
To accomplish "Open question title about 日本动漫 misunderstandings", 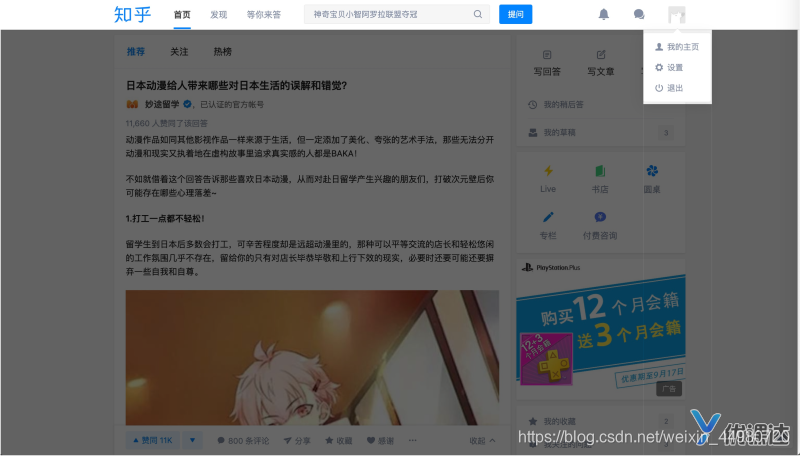I will [x=236, y=85].
